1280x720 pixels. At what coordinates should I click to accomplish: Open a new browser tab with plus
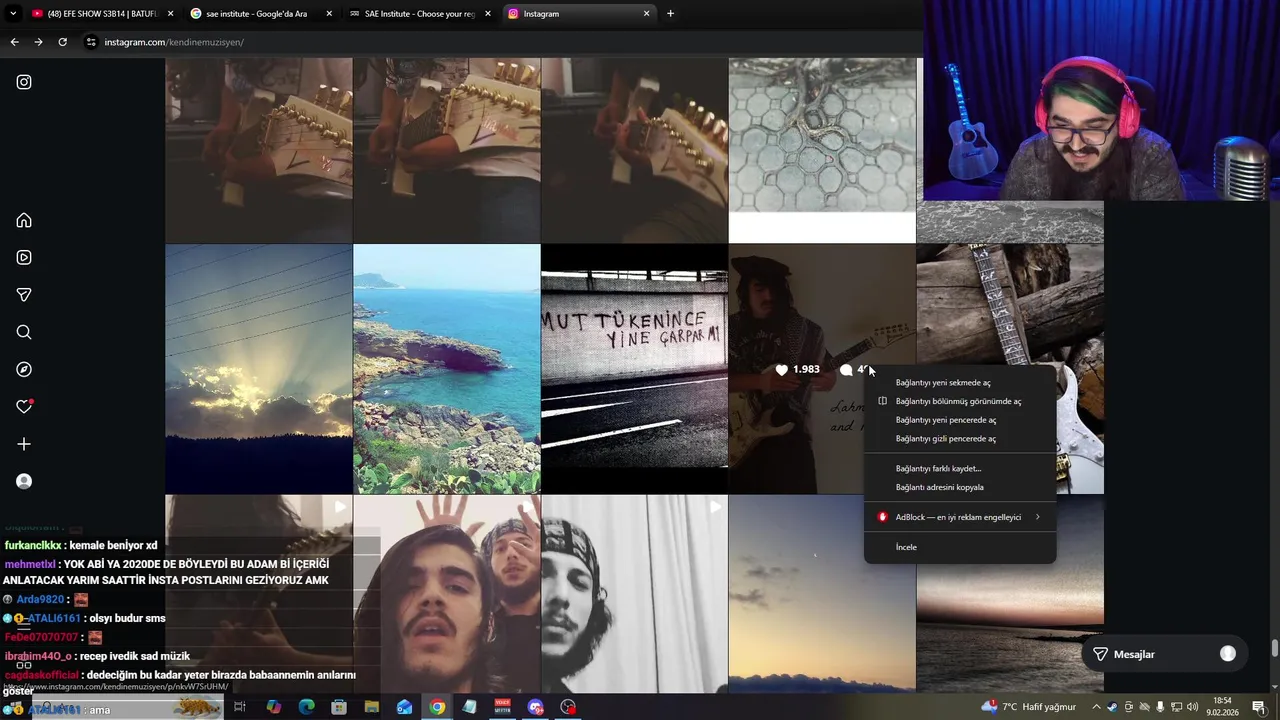click(670, 14)
